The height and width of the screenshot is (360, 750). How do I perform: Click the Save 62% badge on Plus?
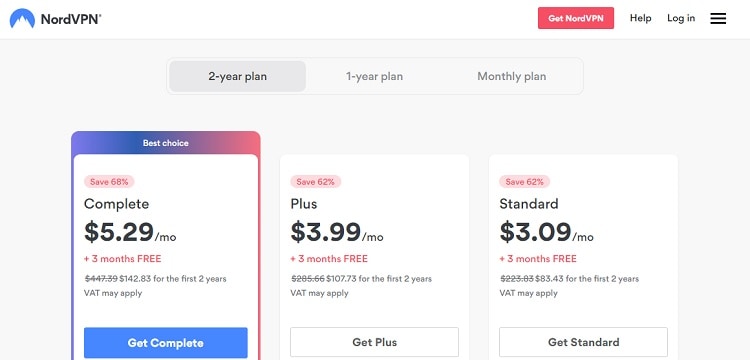point(316,182)
